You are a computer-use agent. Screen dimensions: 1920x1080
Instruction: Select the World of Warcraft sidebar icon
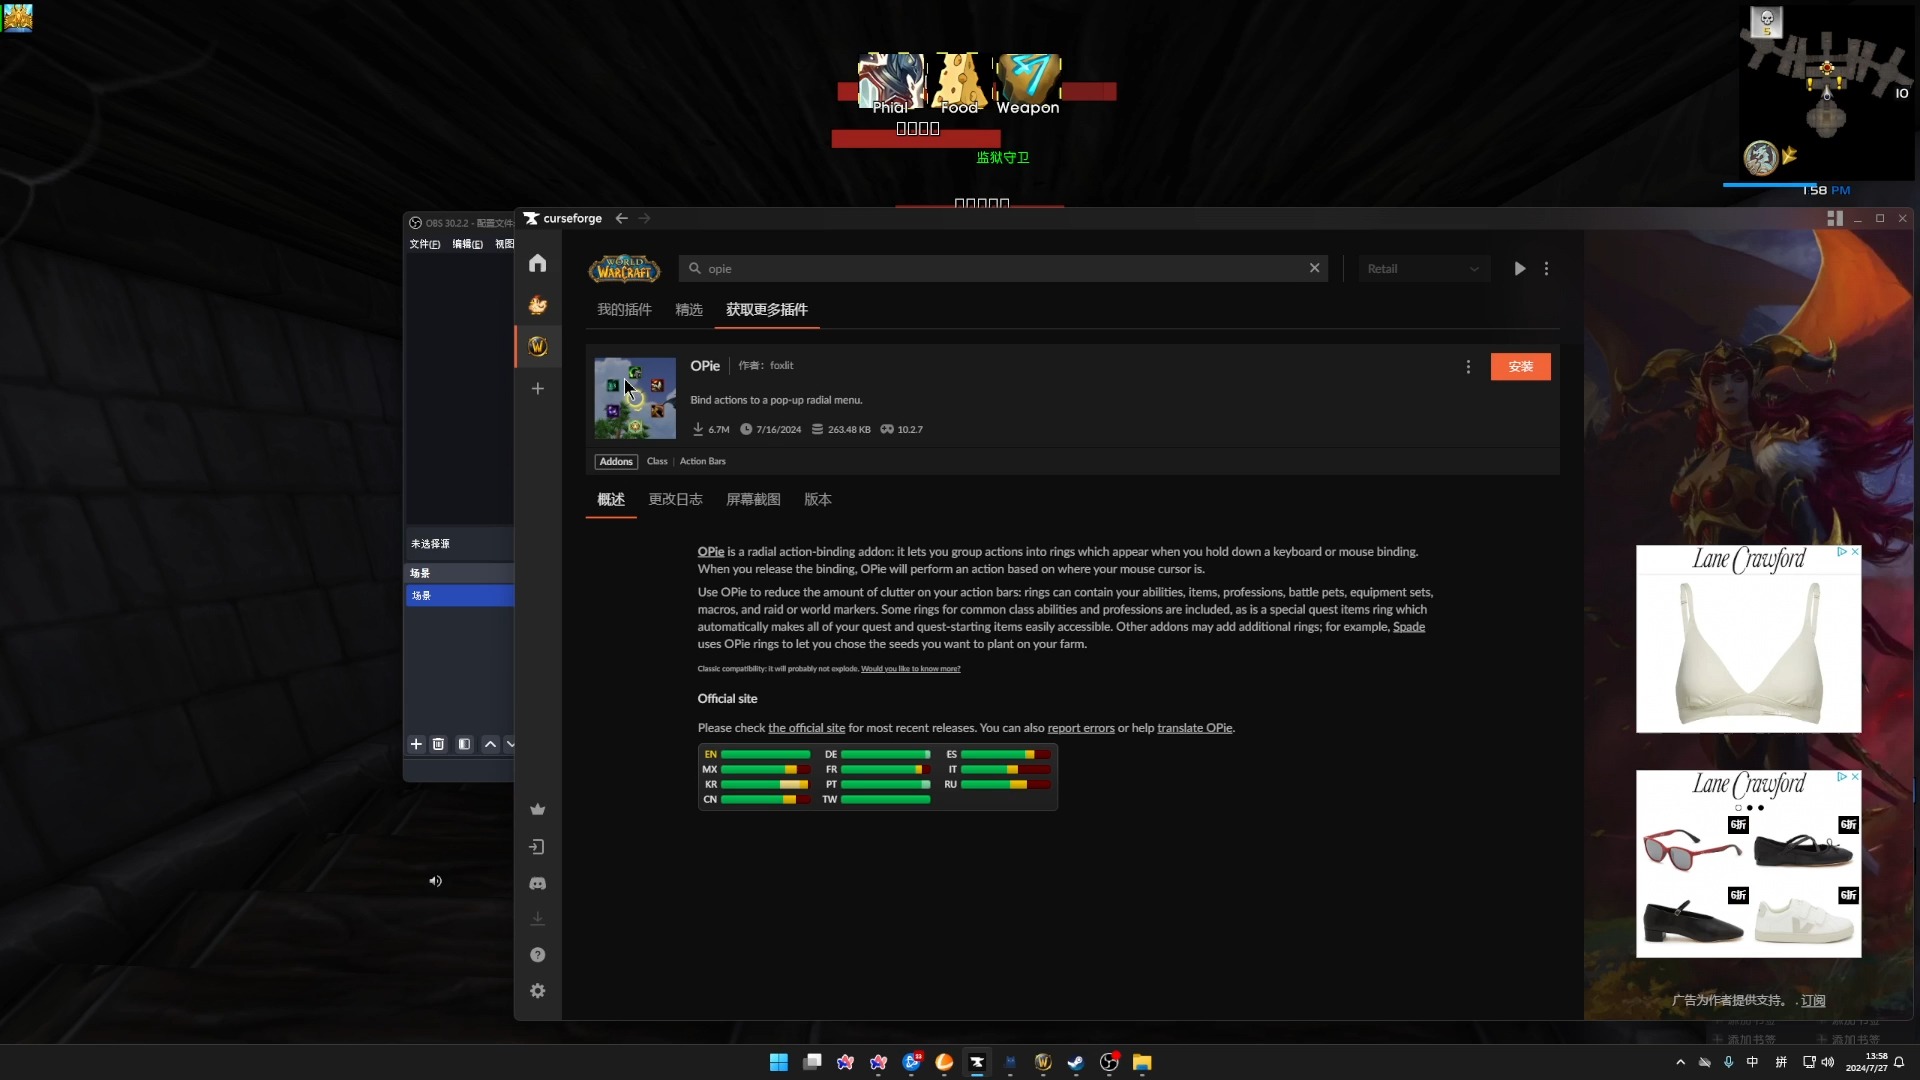click(538, 346)
